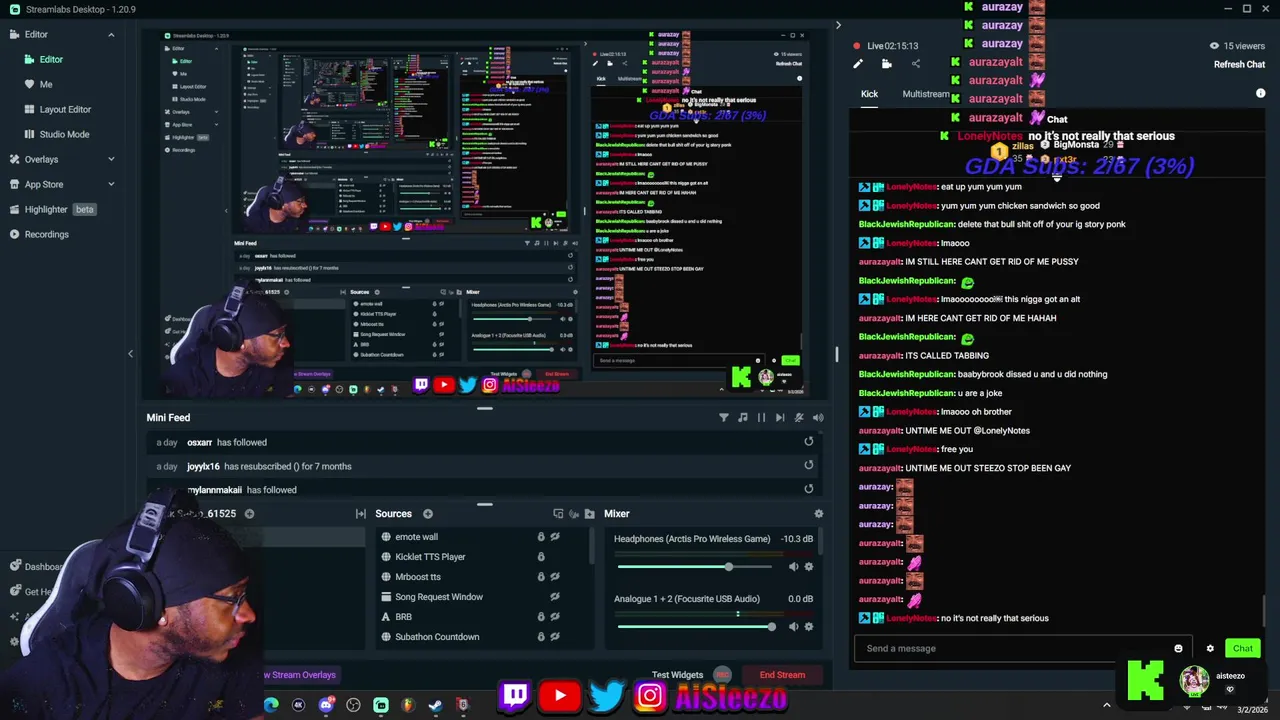1280x720 pixels.
Task: Open settings gear for Analogue 1 + 2 source
Action: point(809,627)
